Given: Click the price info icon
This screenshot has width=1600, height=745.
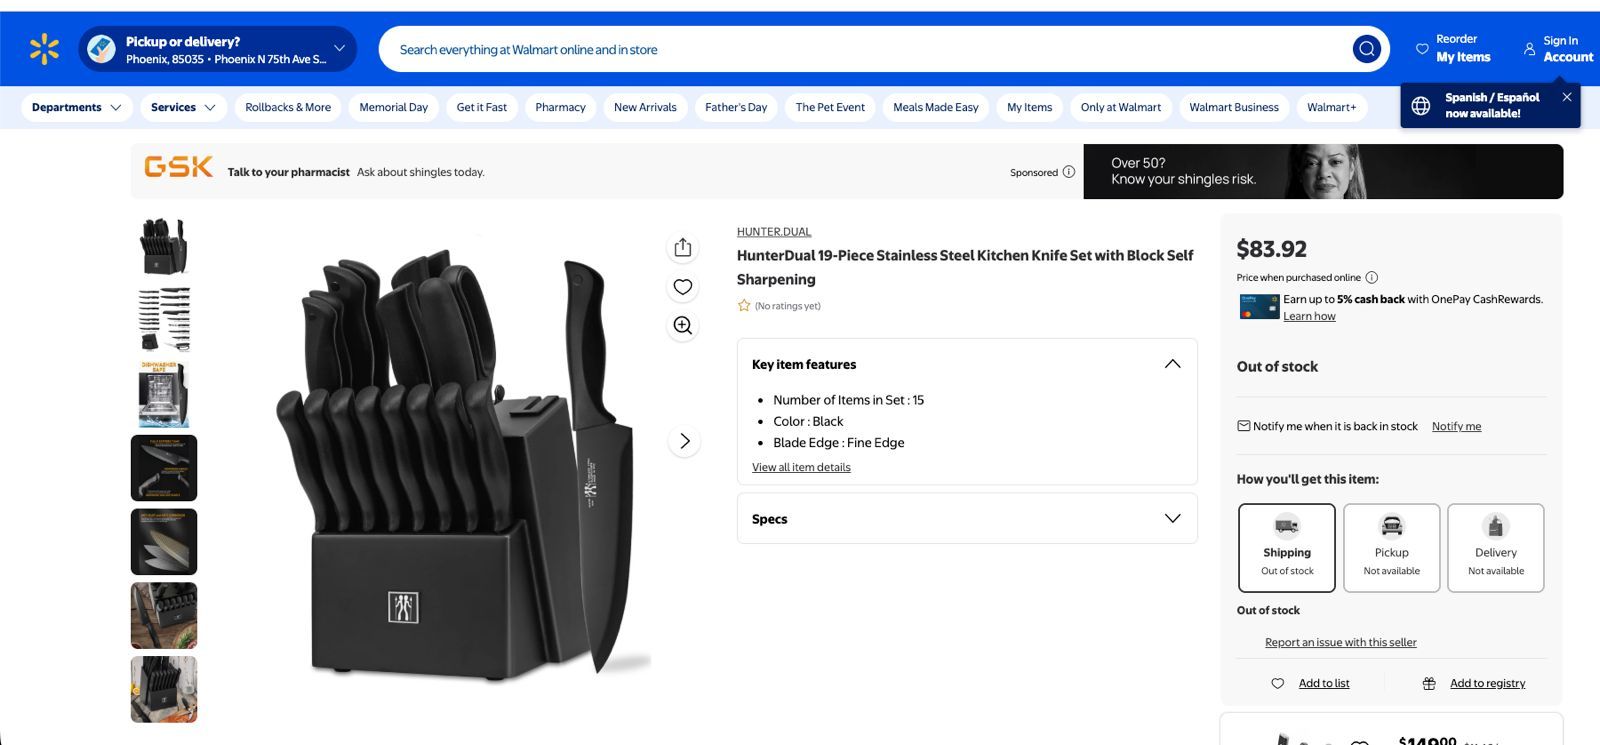Looking at the screenshot, I should (x=1372, y=278).
